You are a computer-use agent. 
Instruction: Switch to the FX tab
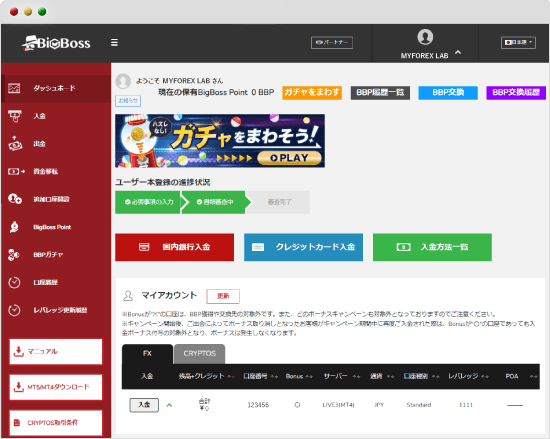(147, 354)
